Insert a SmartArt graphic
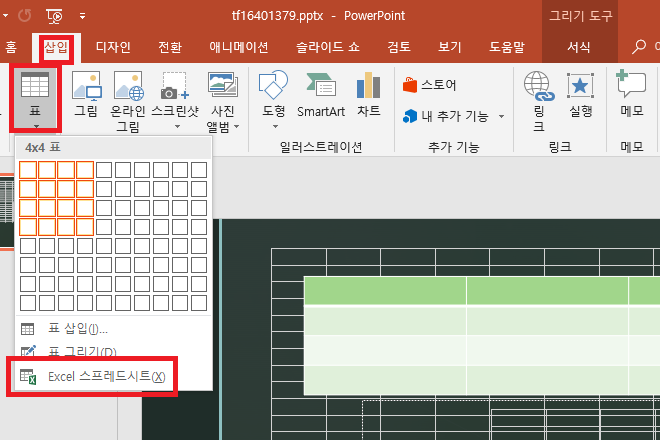 pos(321,95)
